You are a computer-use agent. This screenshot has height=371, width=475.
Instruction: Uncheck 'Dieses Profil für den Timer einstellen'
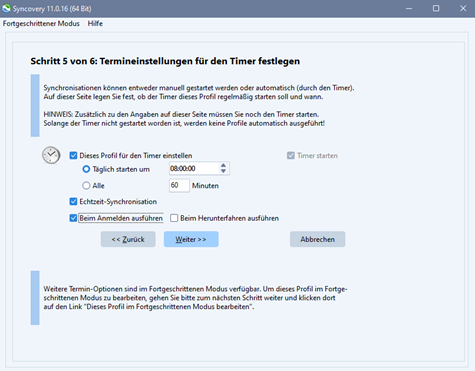(x=73, y=156)
